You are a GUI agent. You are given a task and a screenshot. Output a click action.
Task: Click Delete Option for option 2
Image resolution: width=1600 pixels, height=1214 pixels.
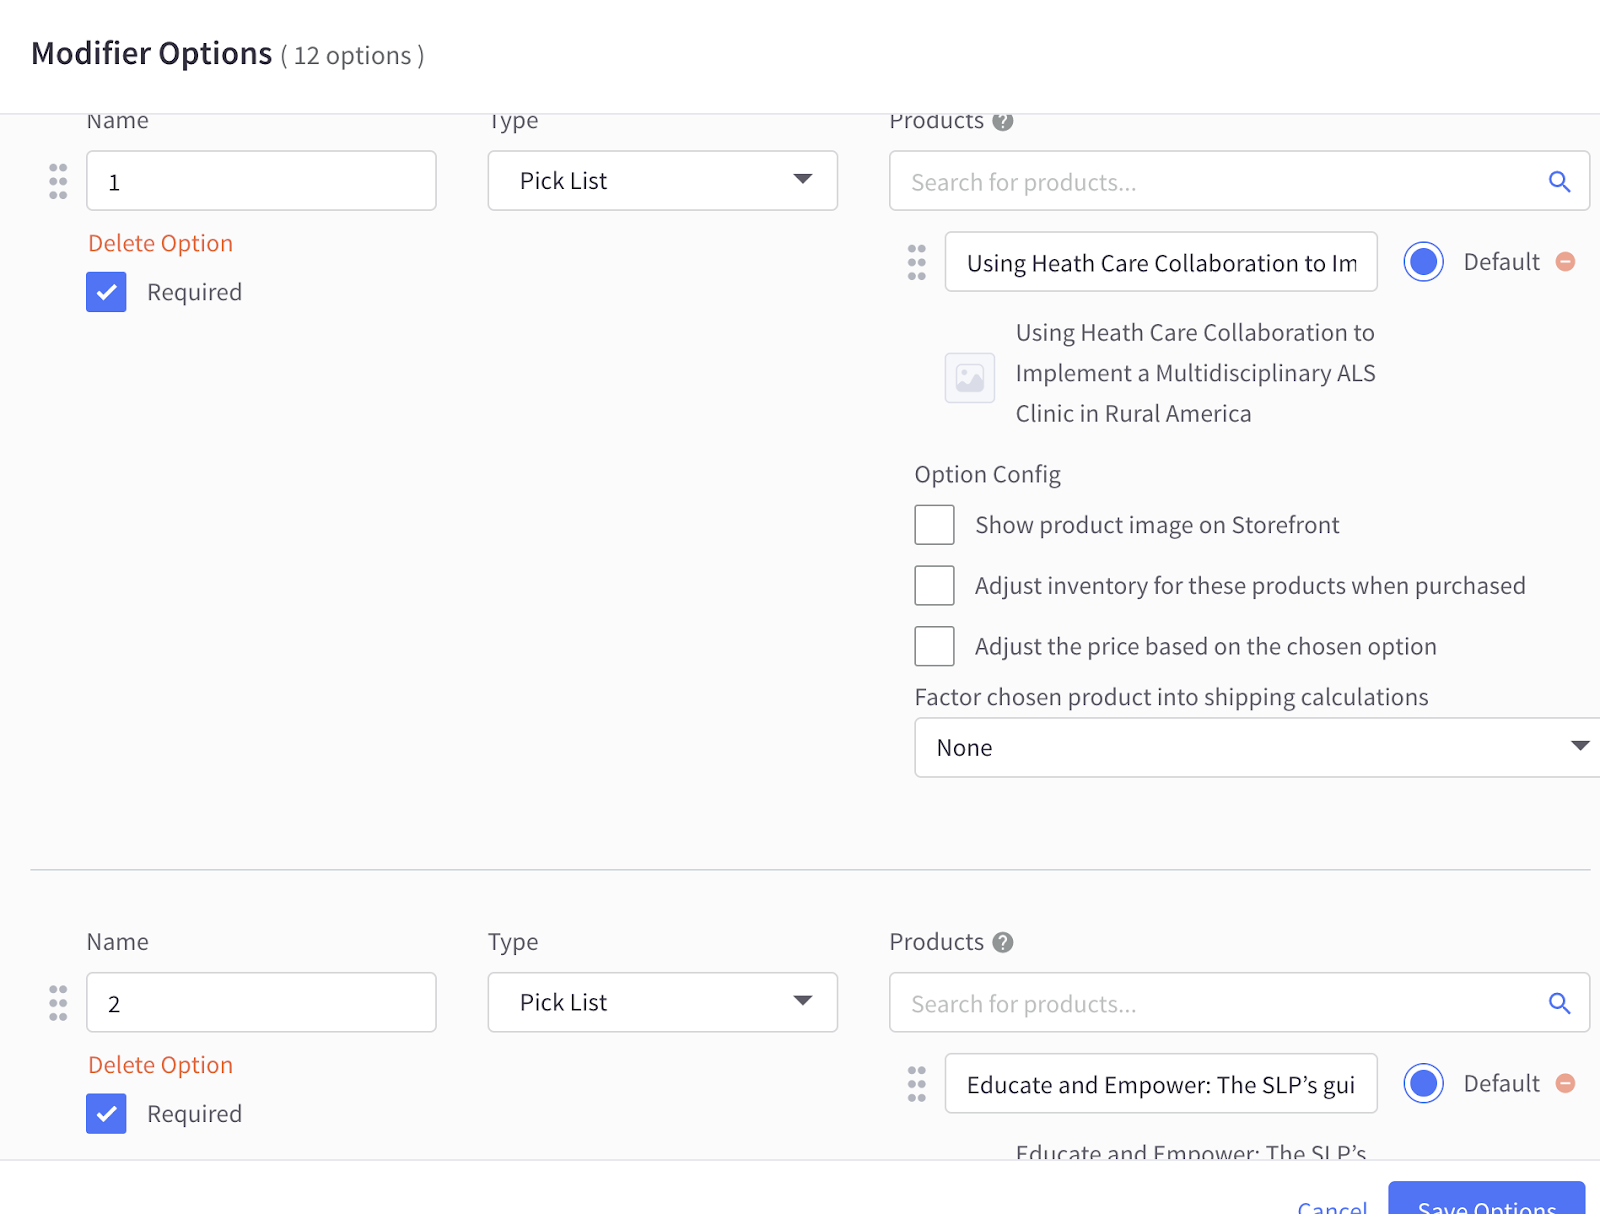(x=160, y=1066)
